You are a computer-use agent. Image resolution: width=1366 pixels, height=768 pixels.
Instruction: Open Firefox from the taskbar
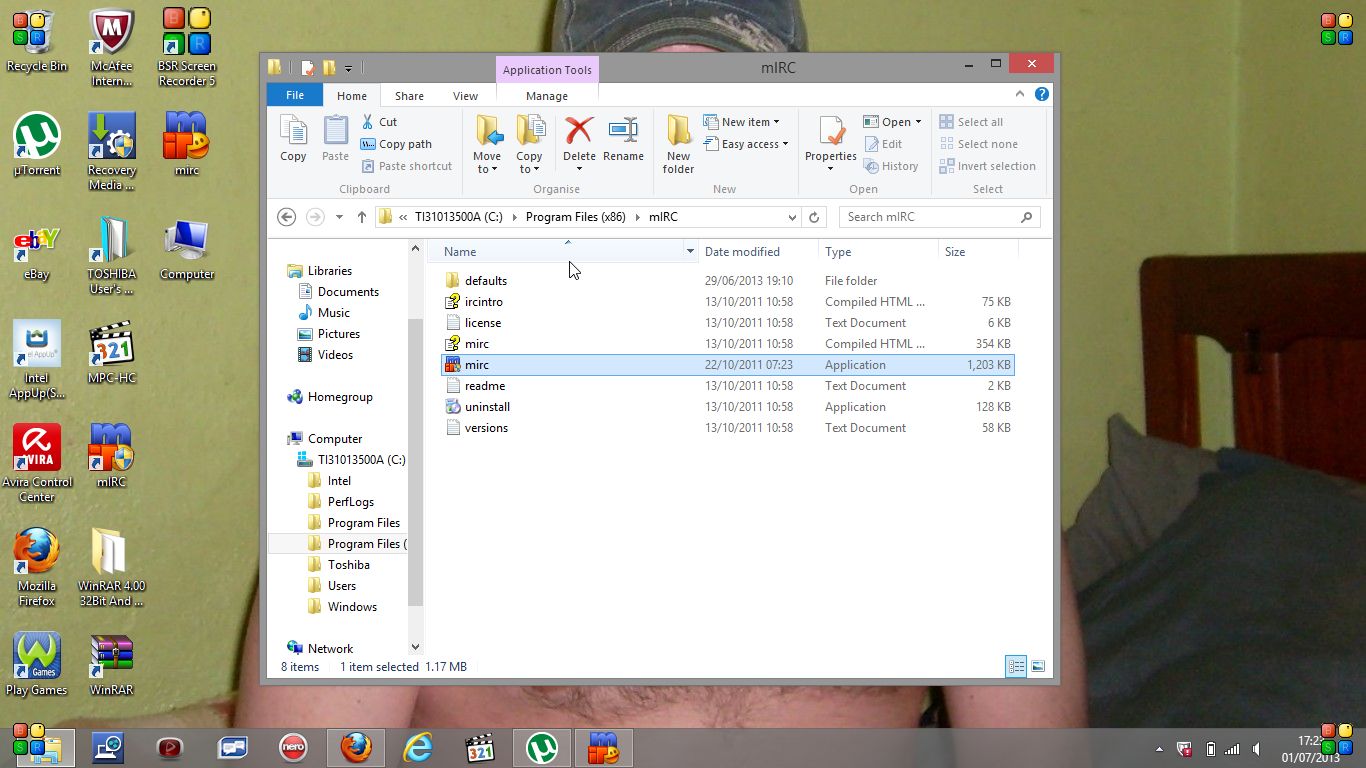(356, 747)
